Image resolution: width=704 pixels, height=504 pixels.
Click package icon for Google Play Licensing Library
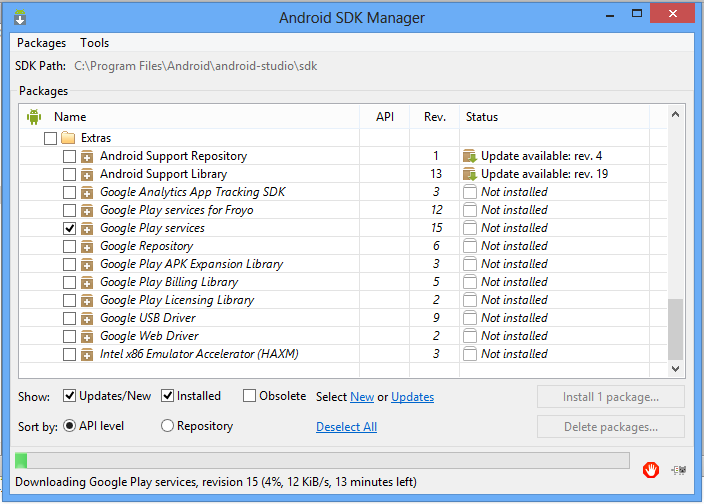pyautogui.click(x=87, y=300)
